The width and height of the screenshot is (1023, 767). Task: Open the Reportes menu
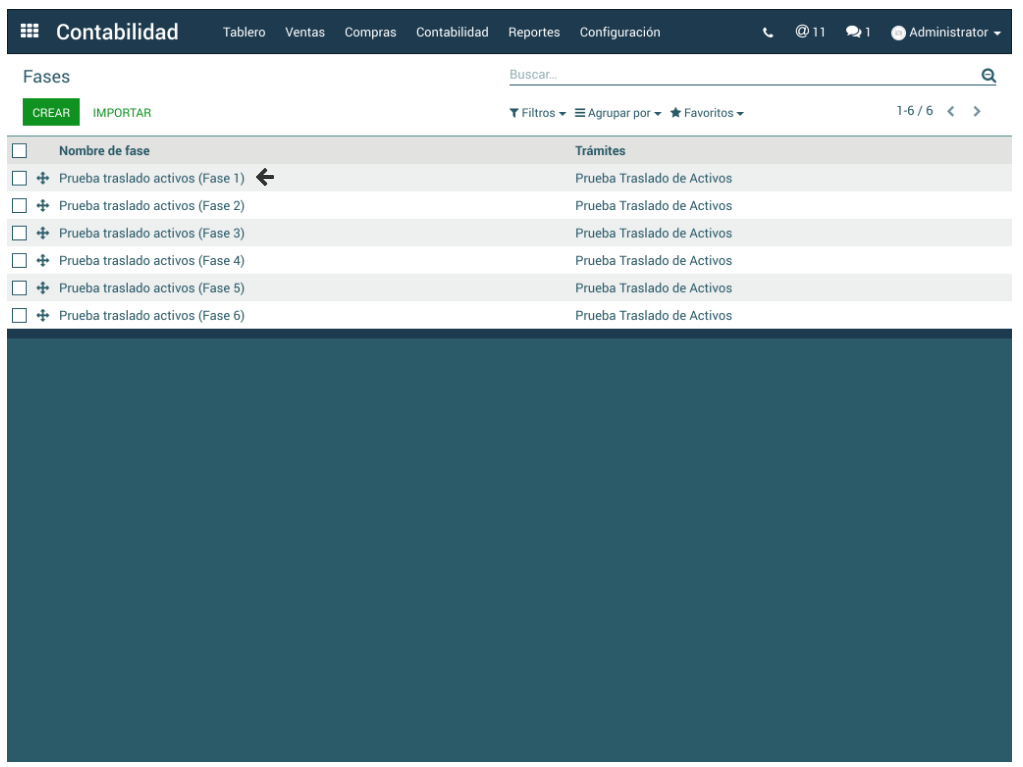pos(534,33)
